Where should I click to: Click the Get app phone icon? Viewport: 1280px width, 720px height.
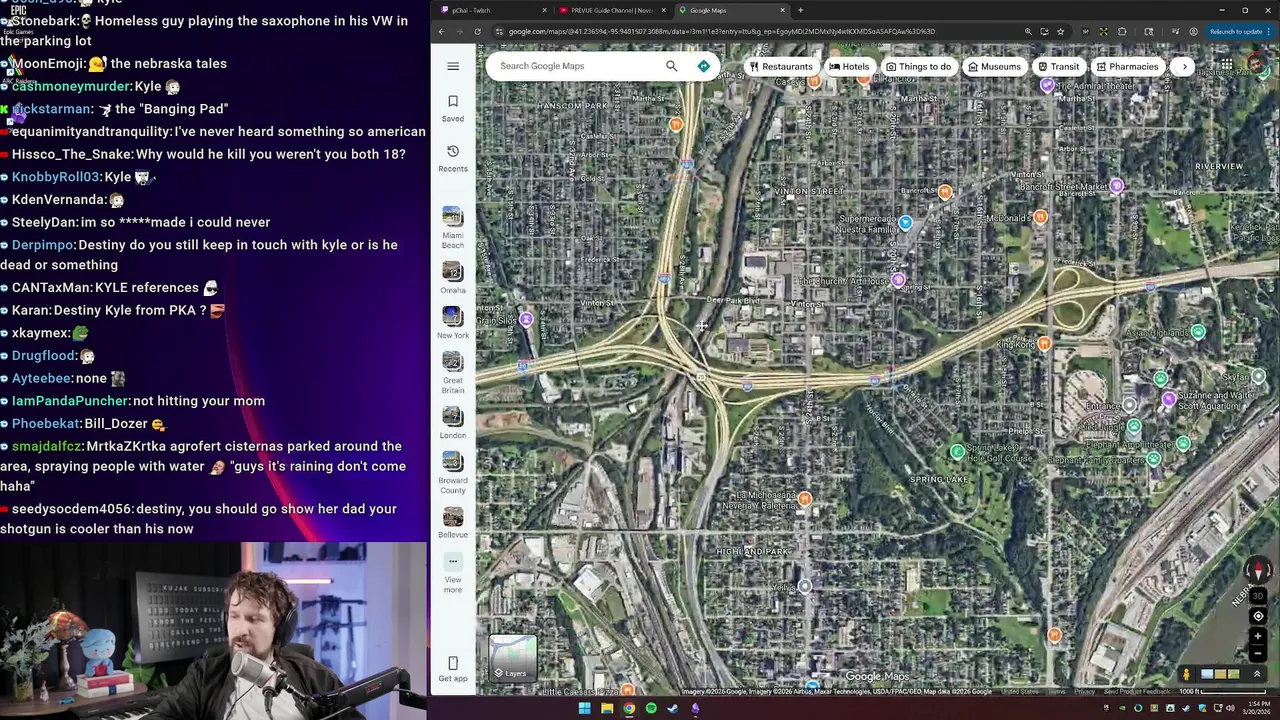[x=453, y=669]
